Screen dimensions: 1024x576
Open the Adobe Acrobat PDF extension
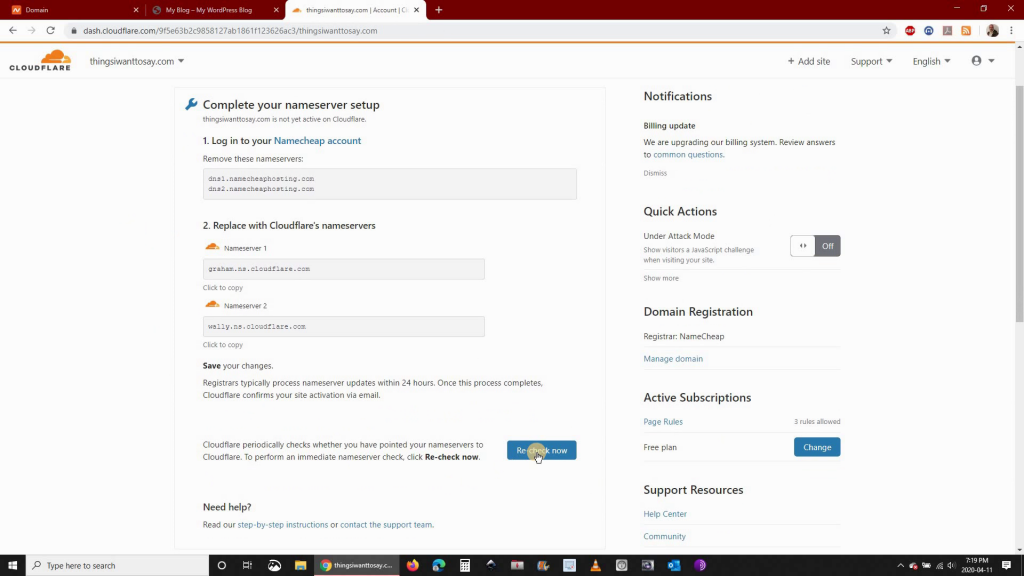948,31
